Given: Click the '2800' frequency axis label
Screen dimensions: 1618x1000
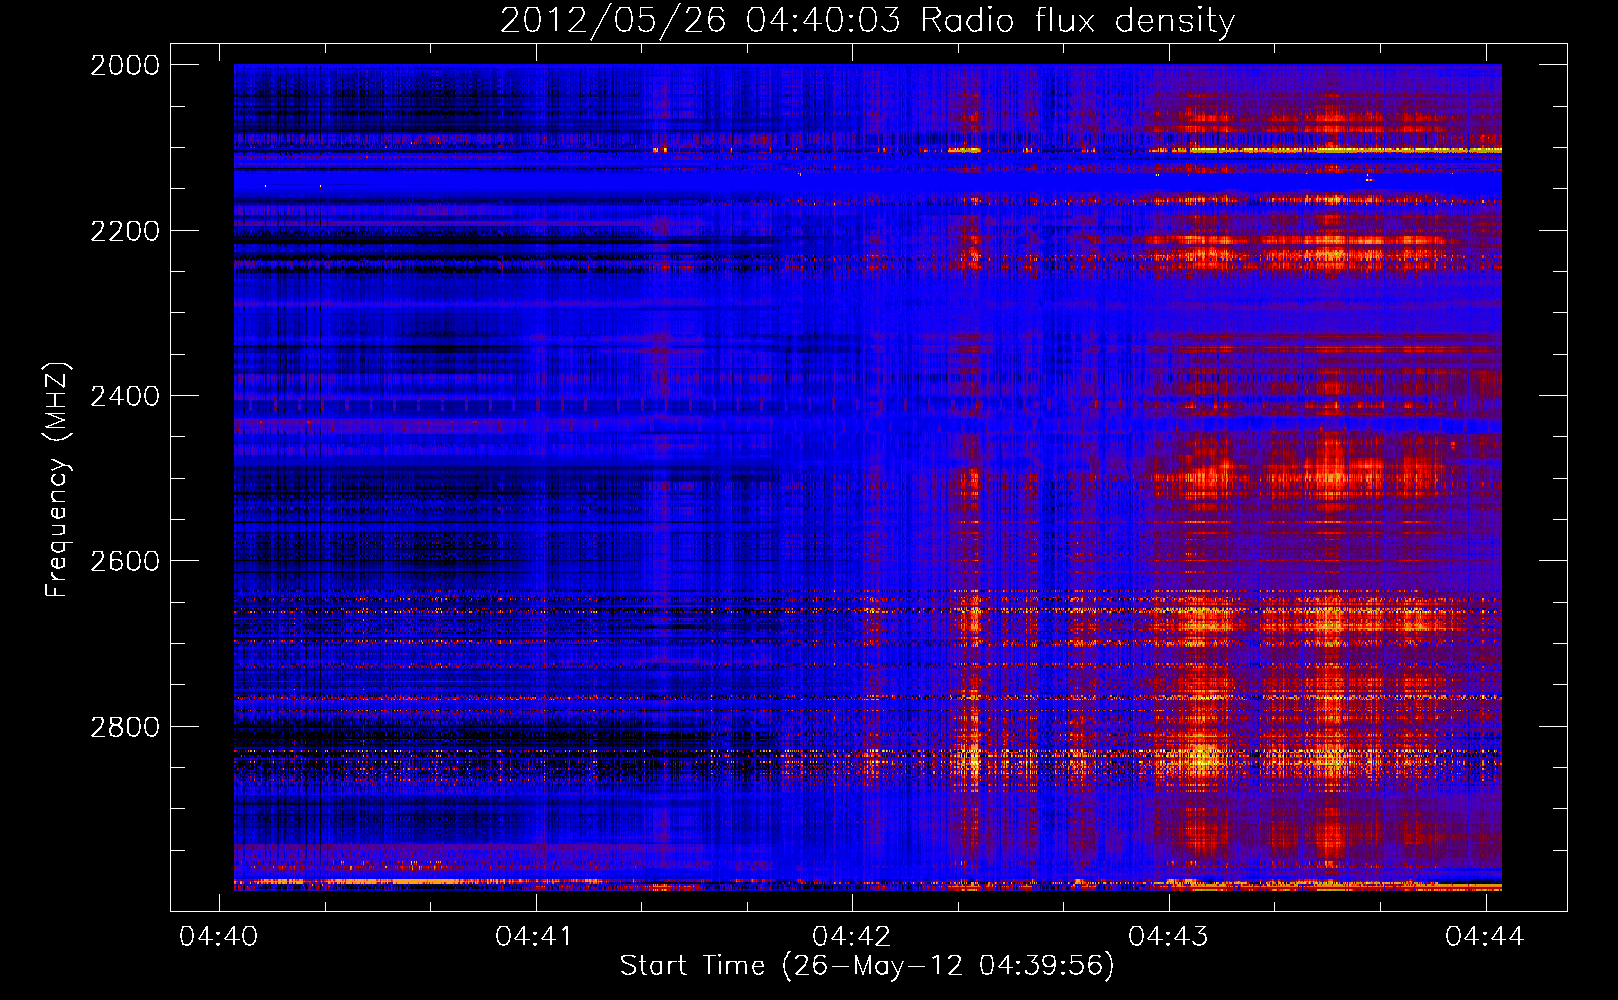Looking at the screenshot, I should (x=125, y=727).
